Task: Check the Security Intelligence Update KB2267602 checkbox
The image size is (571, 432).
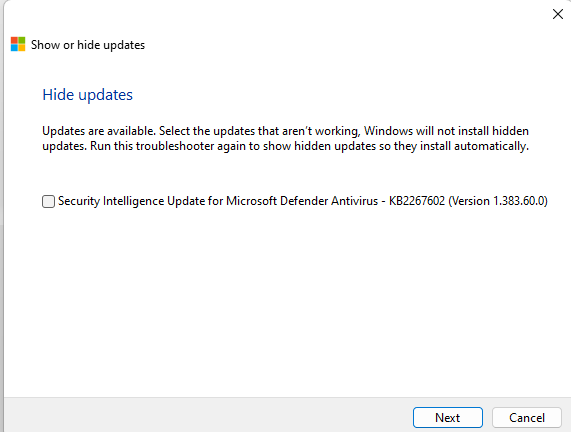Action: [x=48, y=201]
